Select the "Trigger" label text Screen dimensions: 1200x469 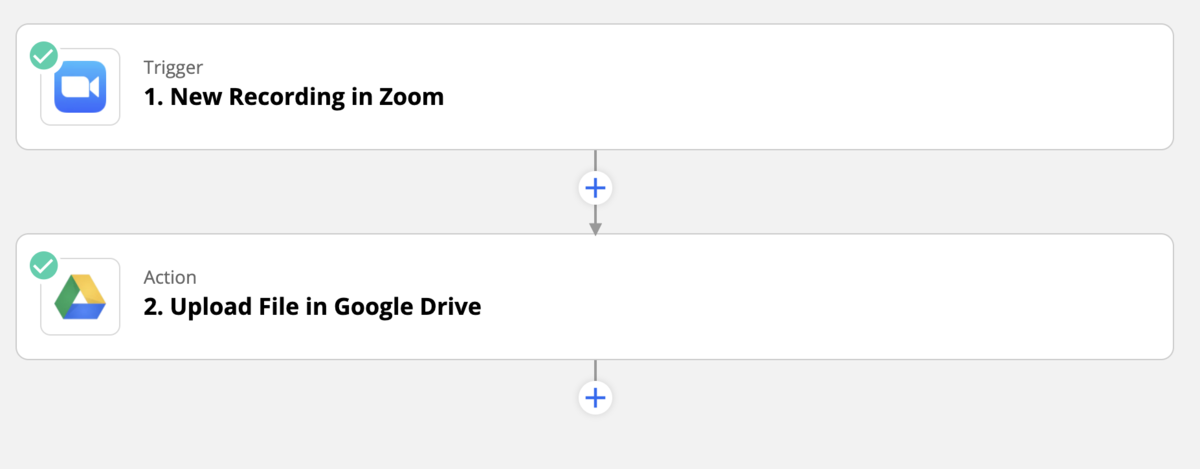[173, 67]
